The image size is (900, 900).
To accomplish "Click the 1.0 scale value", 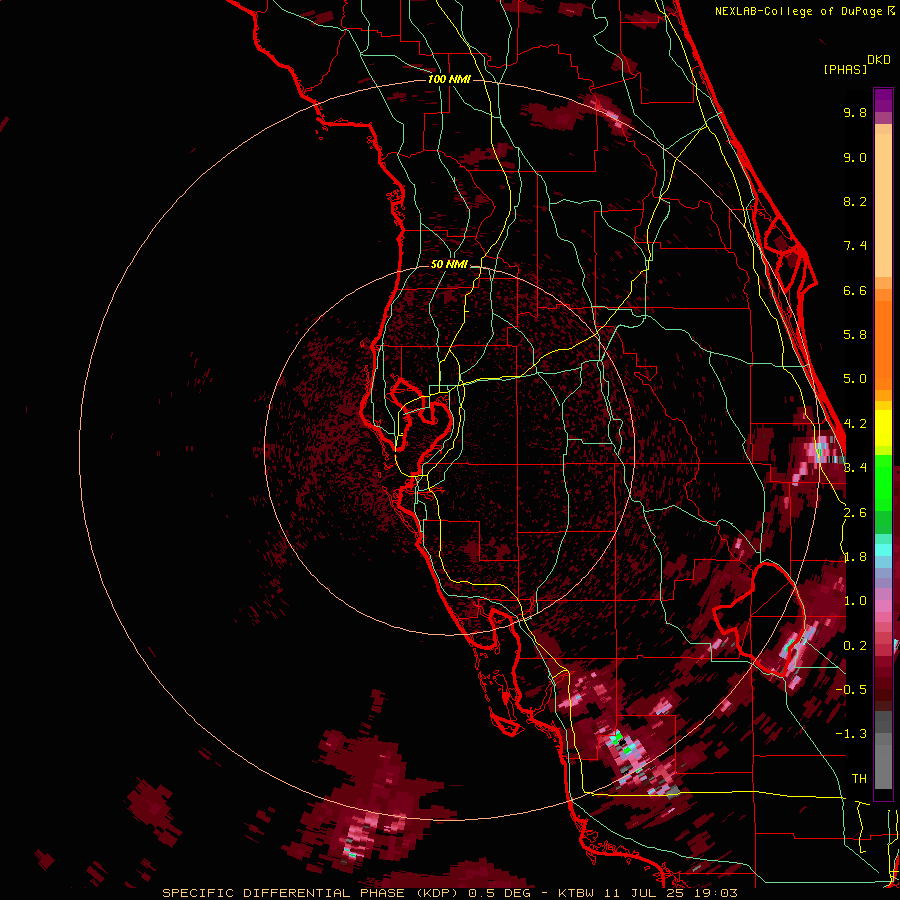I will (855, 601).
